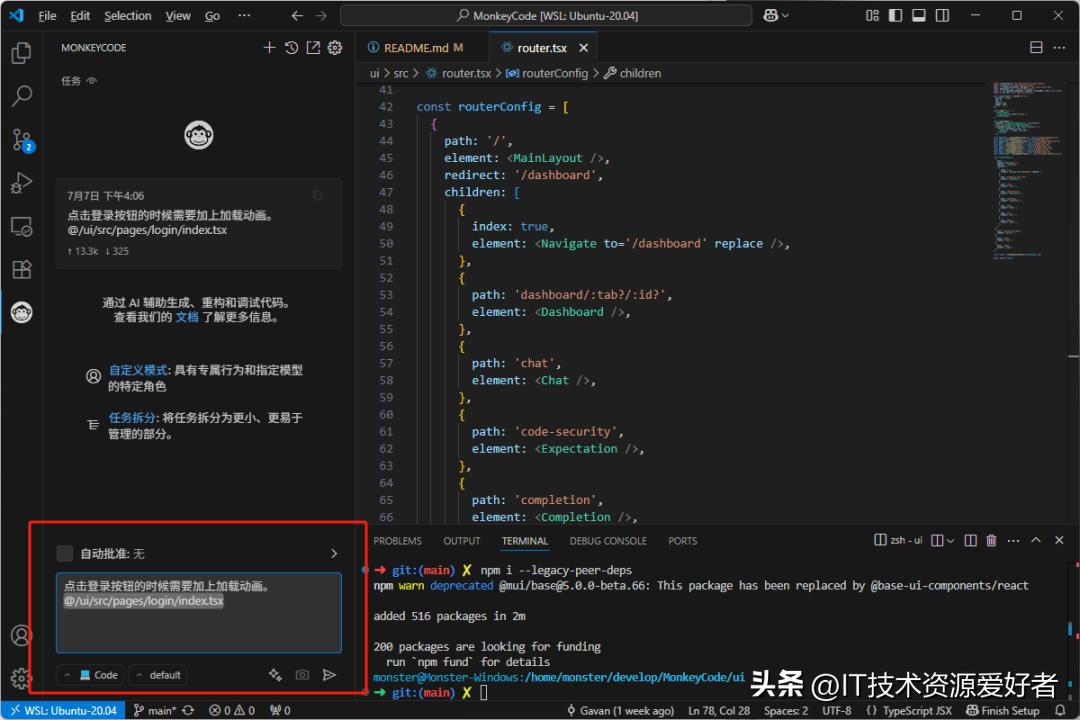Click the camera icon in the chat input
The image size is (1080, 720).
point(302,675)
